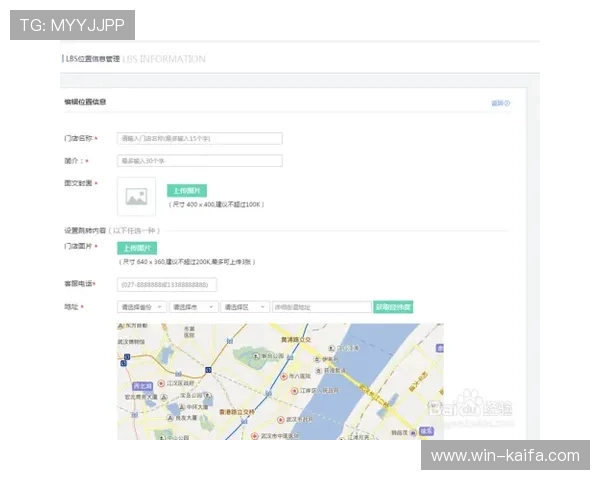Click the 简介 introduction input field

pyautogui.click(x=200, y=161)
